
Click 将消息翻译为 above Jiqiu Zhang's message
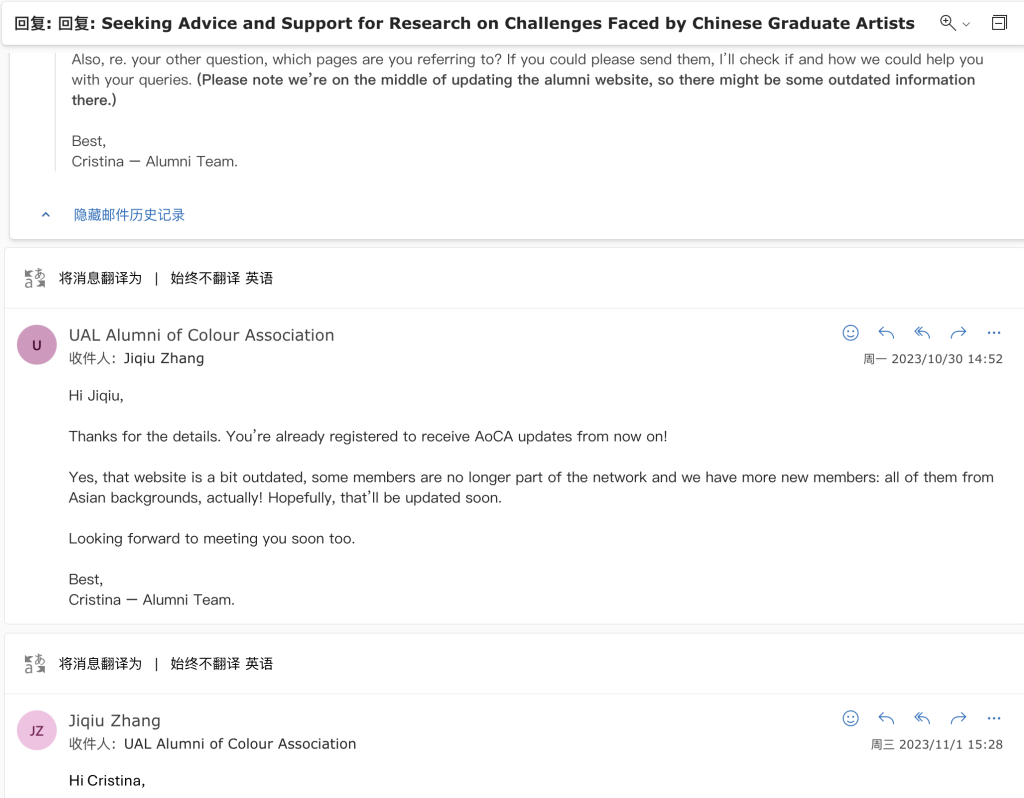pyautogui.click(x=100, y=663)
